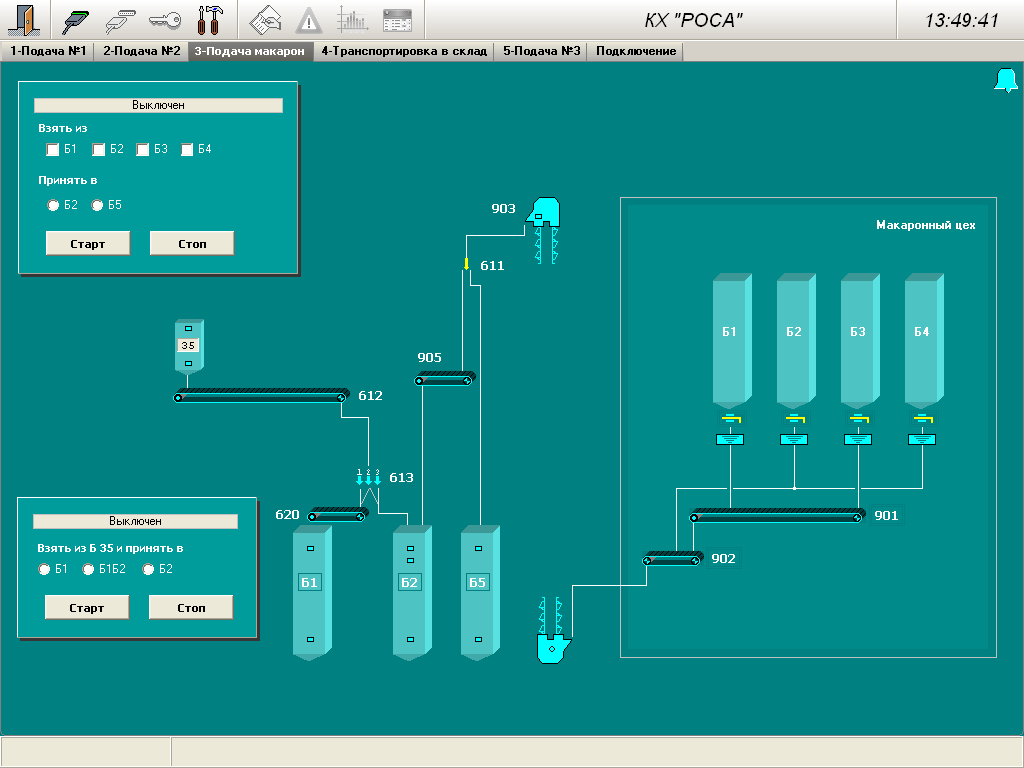
Task: Choose the Б1Б2 radio option
Action: point(89,570)
